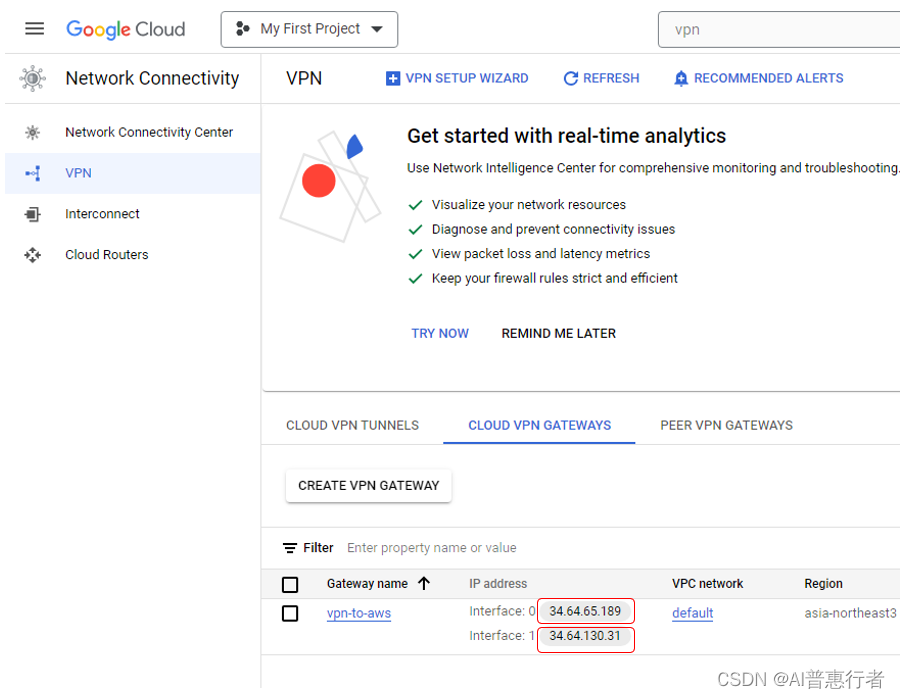Open the vpn-to-aws gateway link

coord(359,614)
